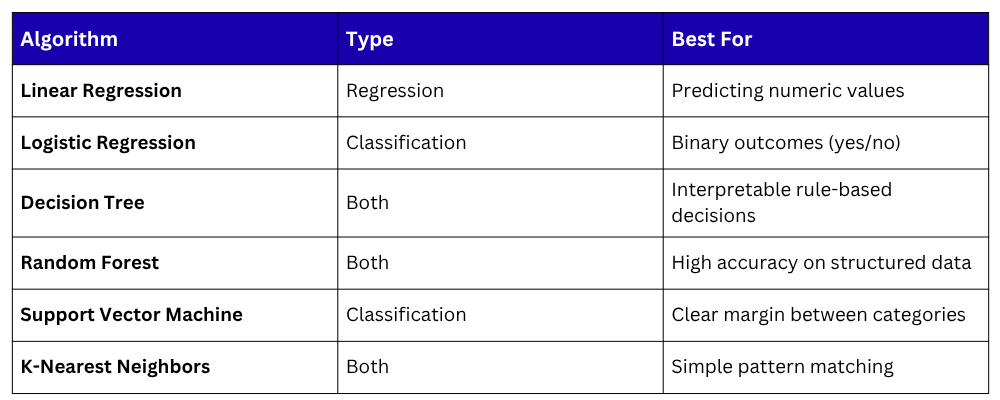Select the Linear Regression cell

(101, 91)
